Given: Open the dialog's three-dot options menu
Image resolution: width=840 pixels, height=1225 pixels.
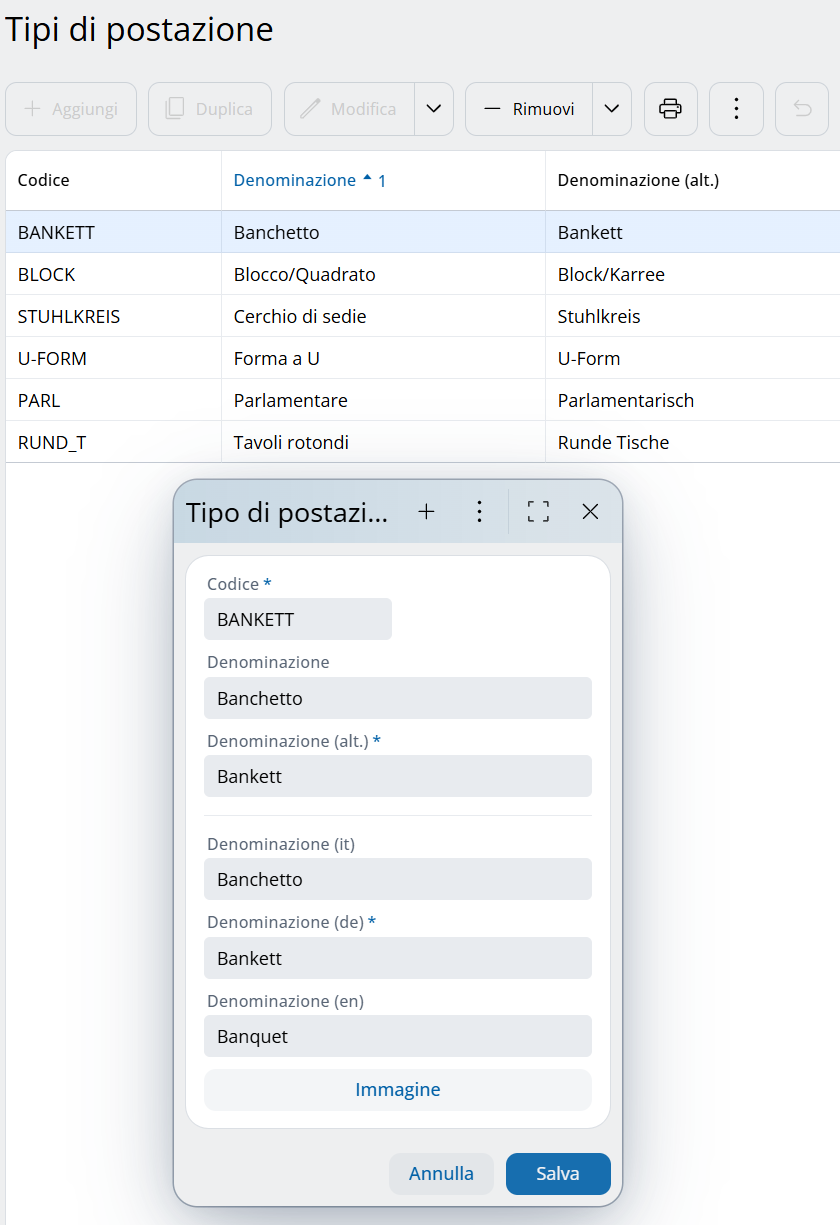Looking at the screenshot, I should point(479,512).
